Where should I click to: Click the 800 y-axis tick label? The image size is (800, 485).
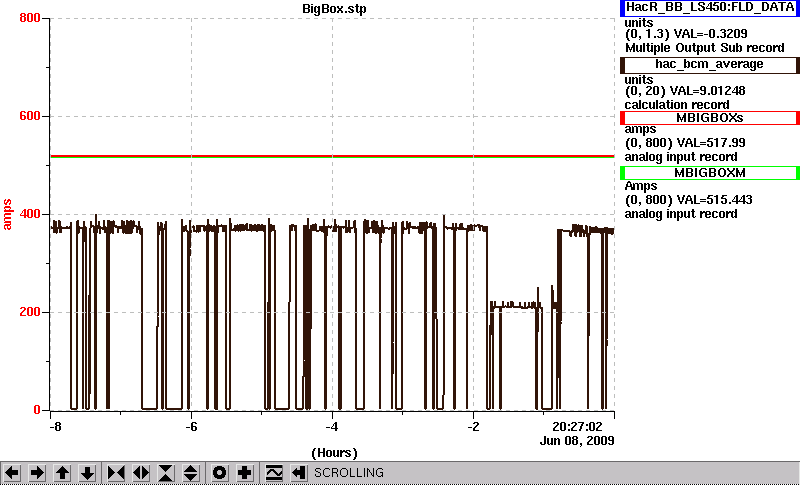tap(30, 18)
